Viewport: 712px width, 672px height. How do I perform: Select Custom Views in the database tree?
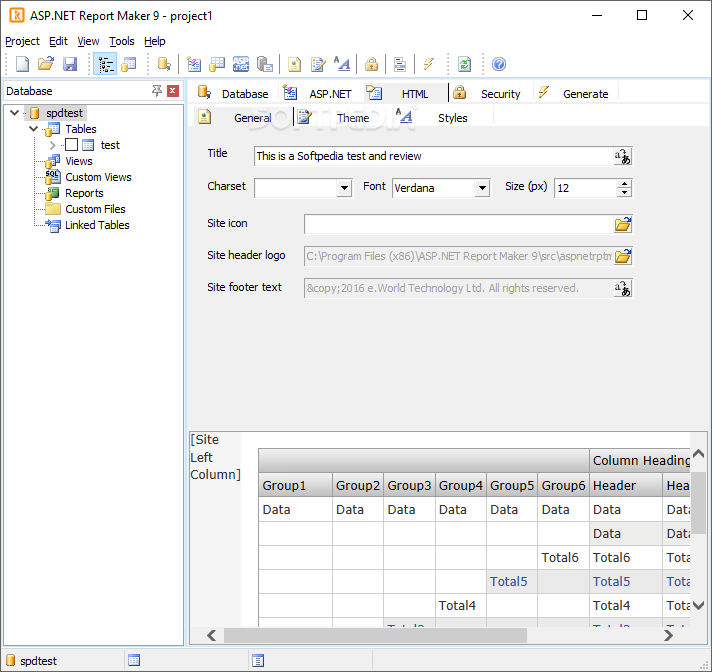tap(98, 177)
